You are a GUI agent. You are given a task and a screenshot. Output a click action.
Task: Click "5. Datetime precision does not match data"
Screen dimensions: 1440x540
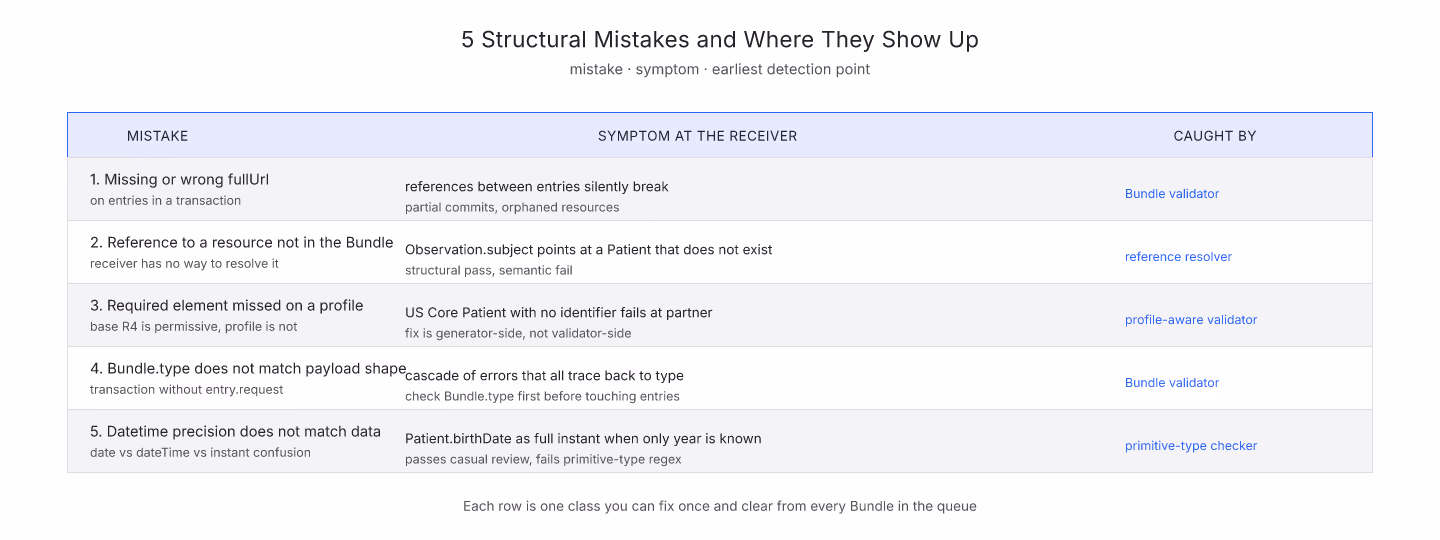(x=235, y=432)
